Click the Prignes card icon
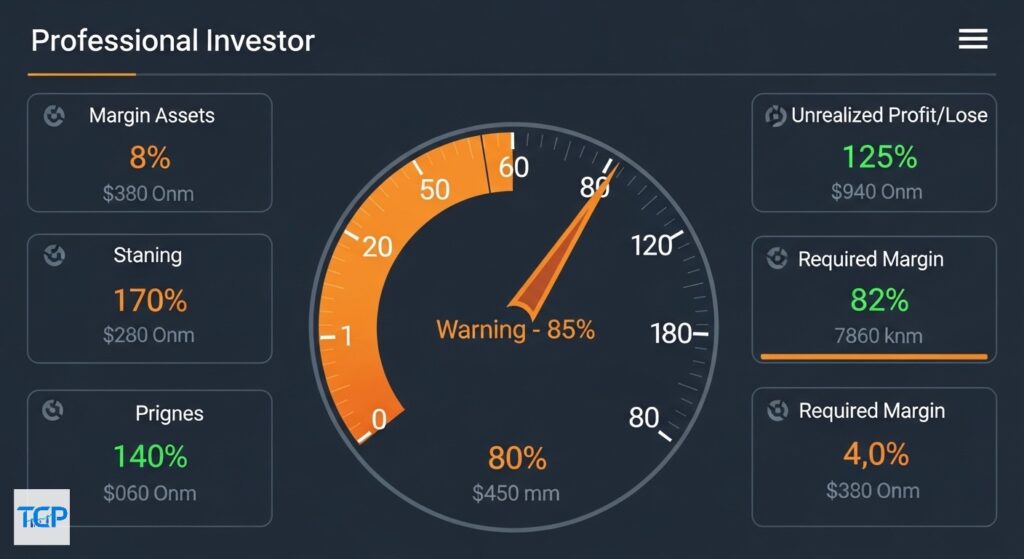The height and width of the screenshot is (559, 1024). (55, 410)
